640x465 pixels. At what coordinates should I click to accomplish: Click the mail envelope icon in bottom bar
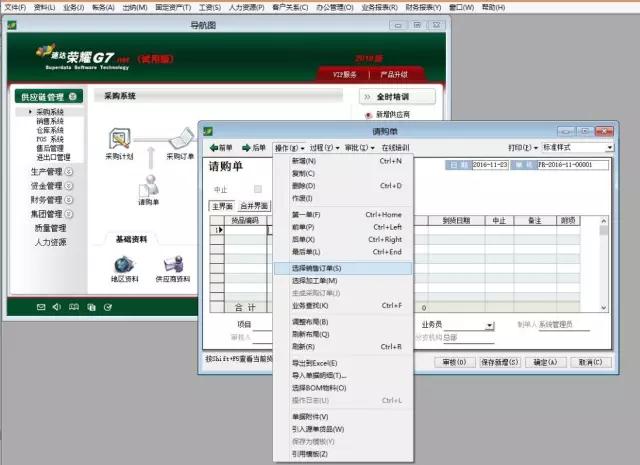41,307
